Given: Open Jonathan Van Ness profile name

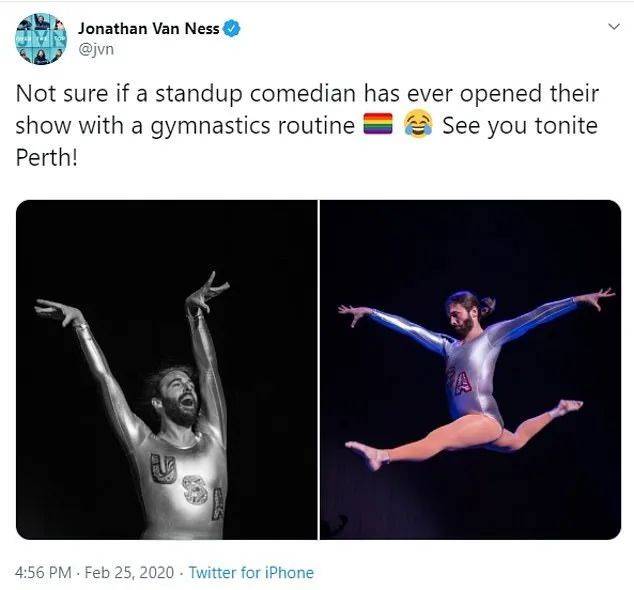Looking at the screenshot, I should (x=149, y=29).
